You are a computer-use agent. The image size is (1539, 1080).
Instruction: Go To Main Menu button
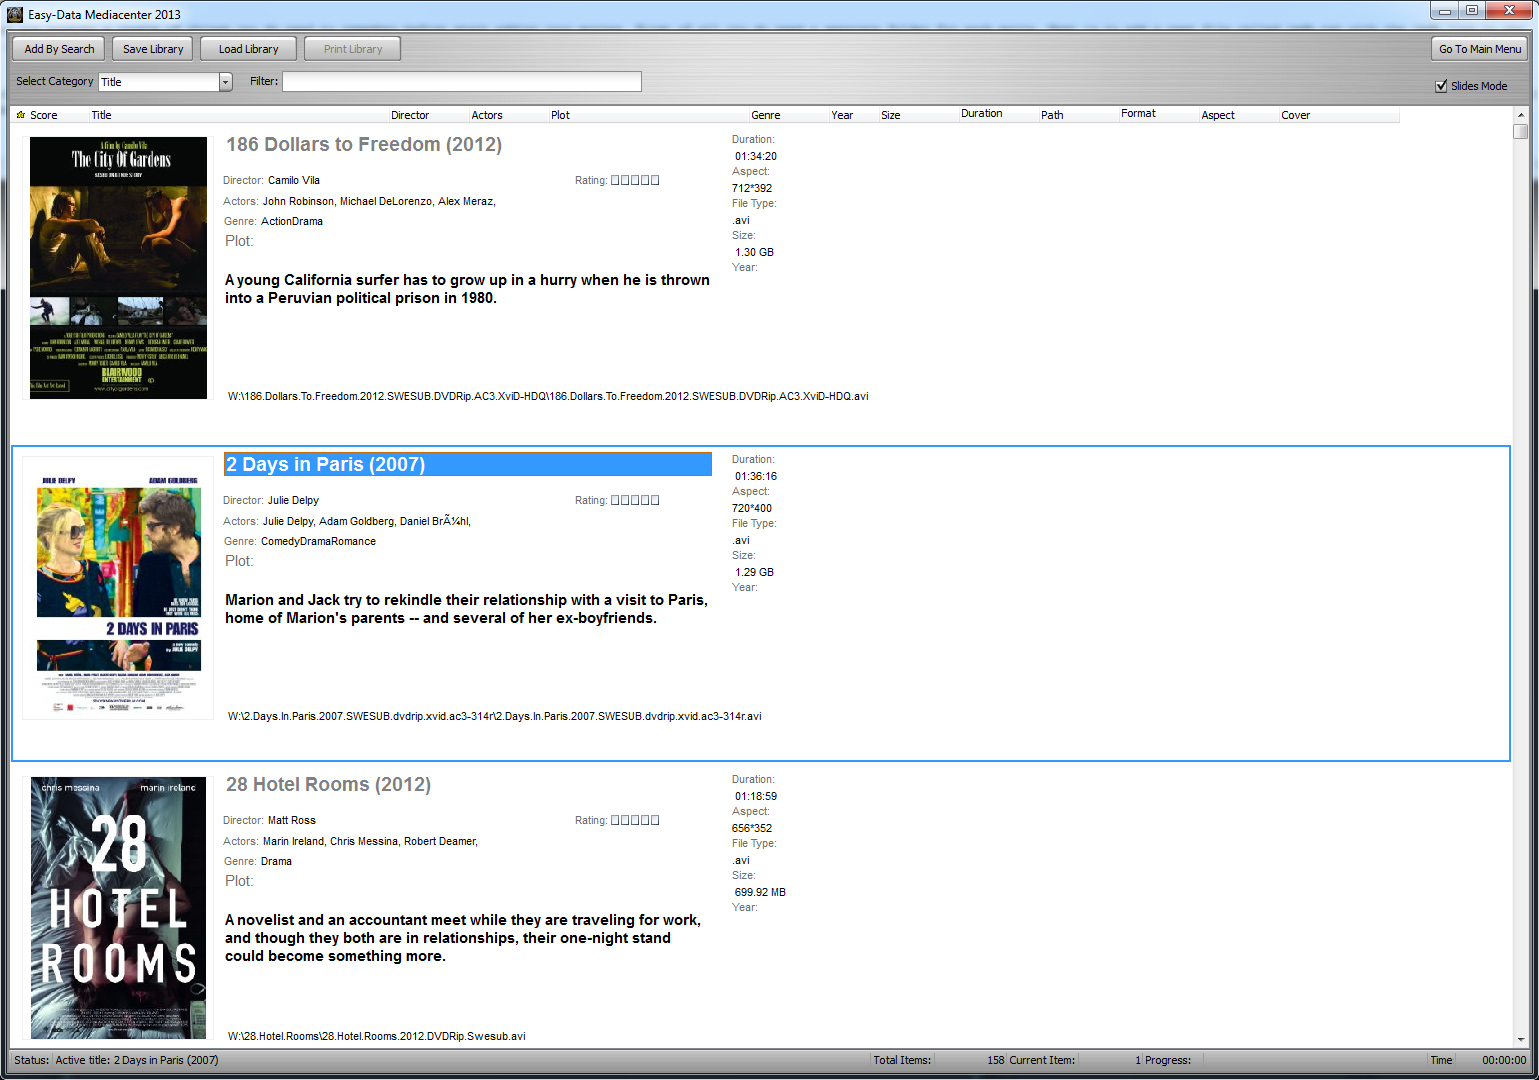1480,49
